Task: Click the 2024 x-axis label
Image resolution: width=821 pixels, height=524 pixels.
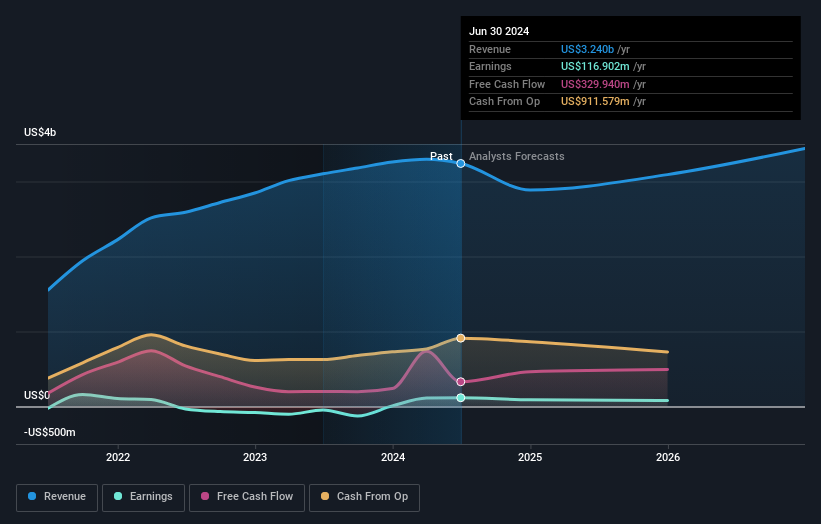Action: click(393, 458)
